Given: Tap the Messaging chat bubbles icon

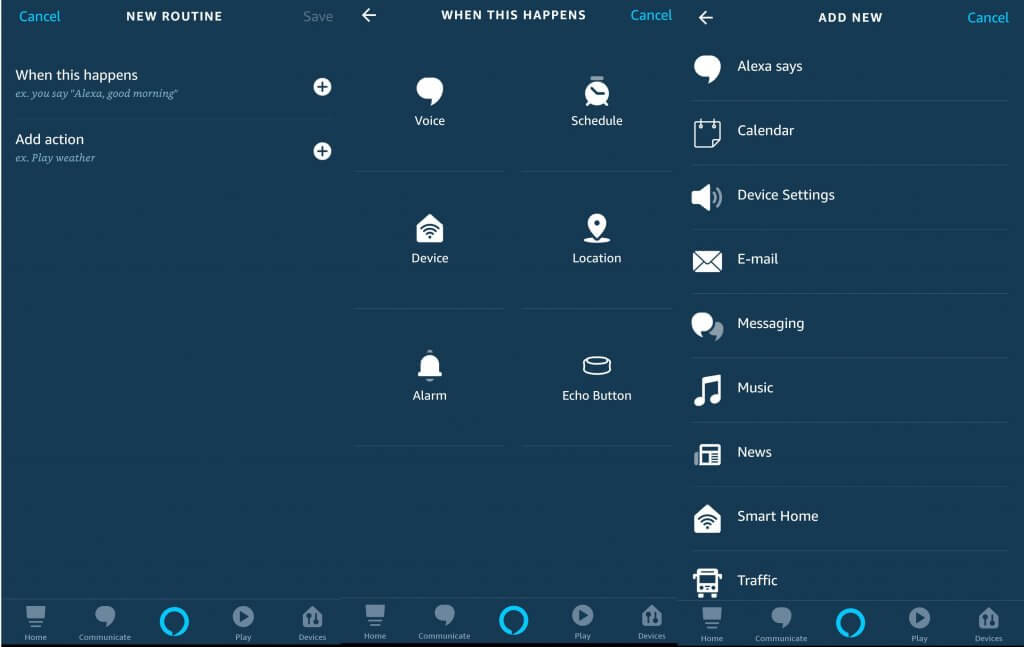Looking at the screenshot, I should [x=707, y=326].
